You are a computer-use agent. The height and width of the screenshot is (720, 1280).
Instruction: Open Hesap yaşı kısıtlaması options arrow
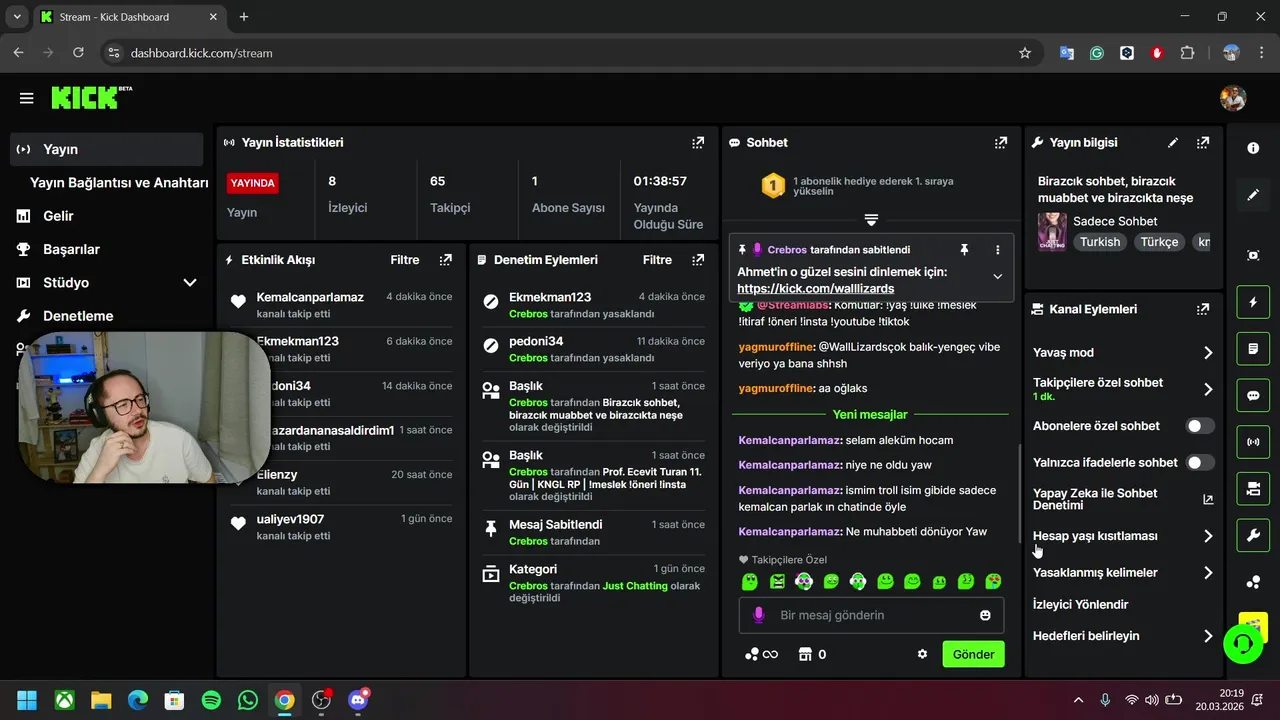[1208, 536]
